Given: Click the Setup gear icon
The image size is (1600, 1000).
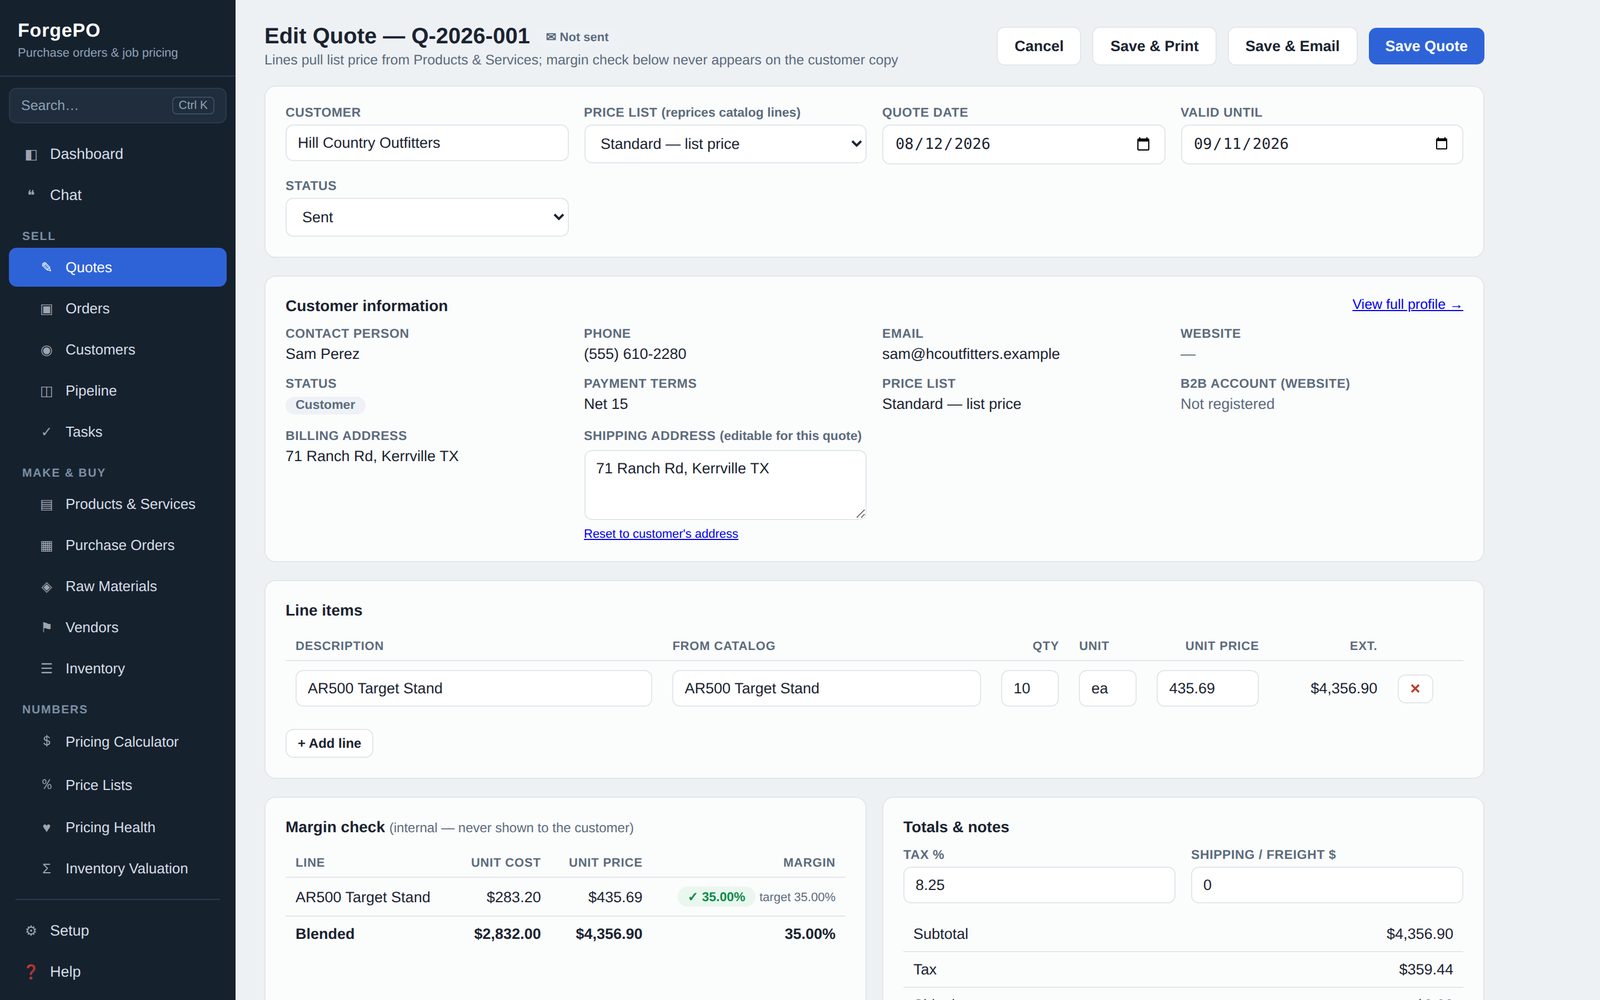Looking at the screenshot, I should tap(31, 930).
